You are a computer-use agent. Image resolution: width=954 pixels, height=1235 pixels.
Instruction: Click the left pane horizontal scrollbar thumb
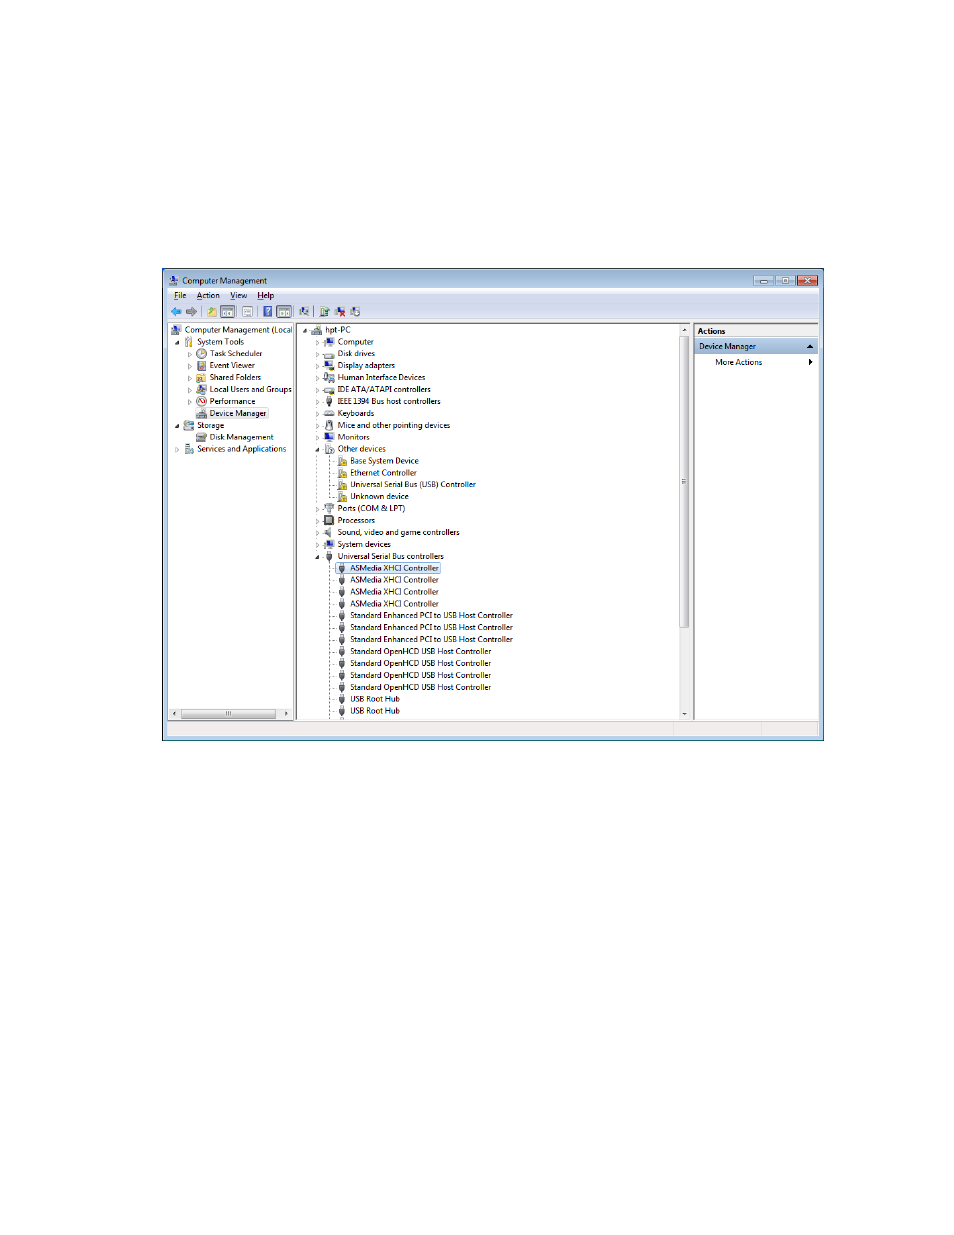coord(228,714)
